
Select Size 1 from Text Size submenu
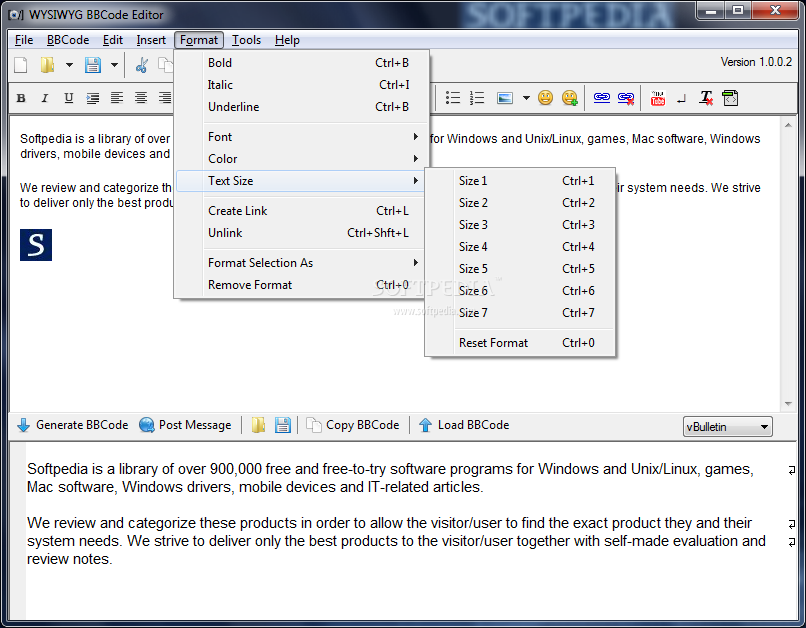click(520, 181)
